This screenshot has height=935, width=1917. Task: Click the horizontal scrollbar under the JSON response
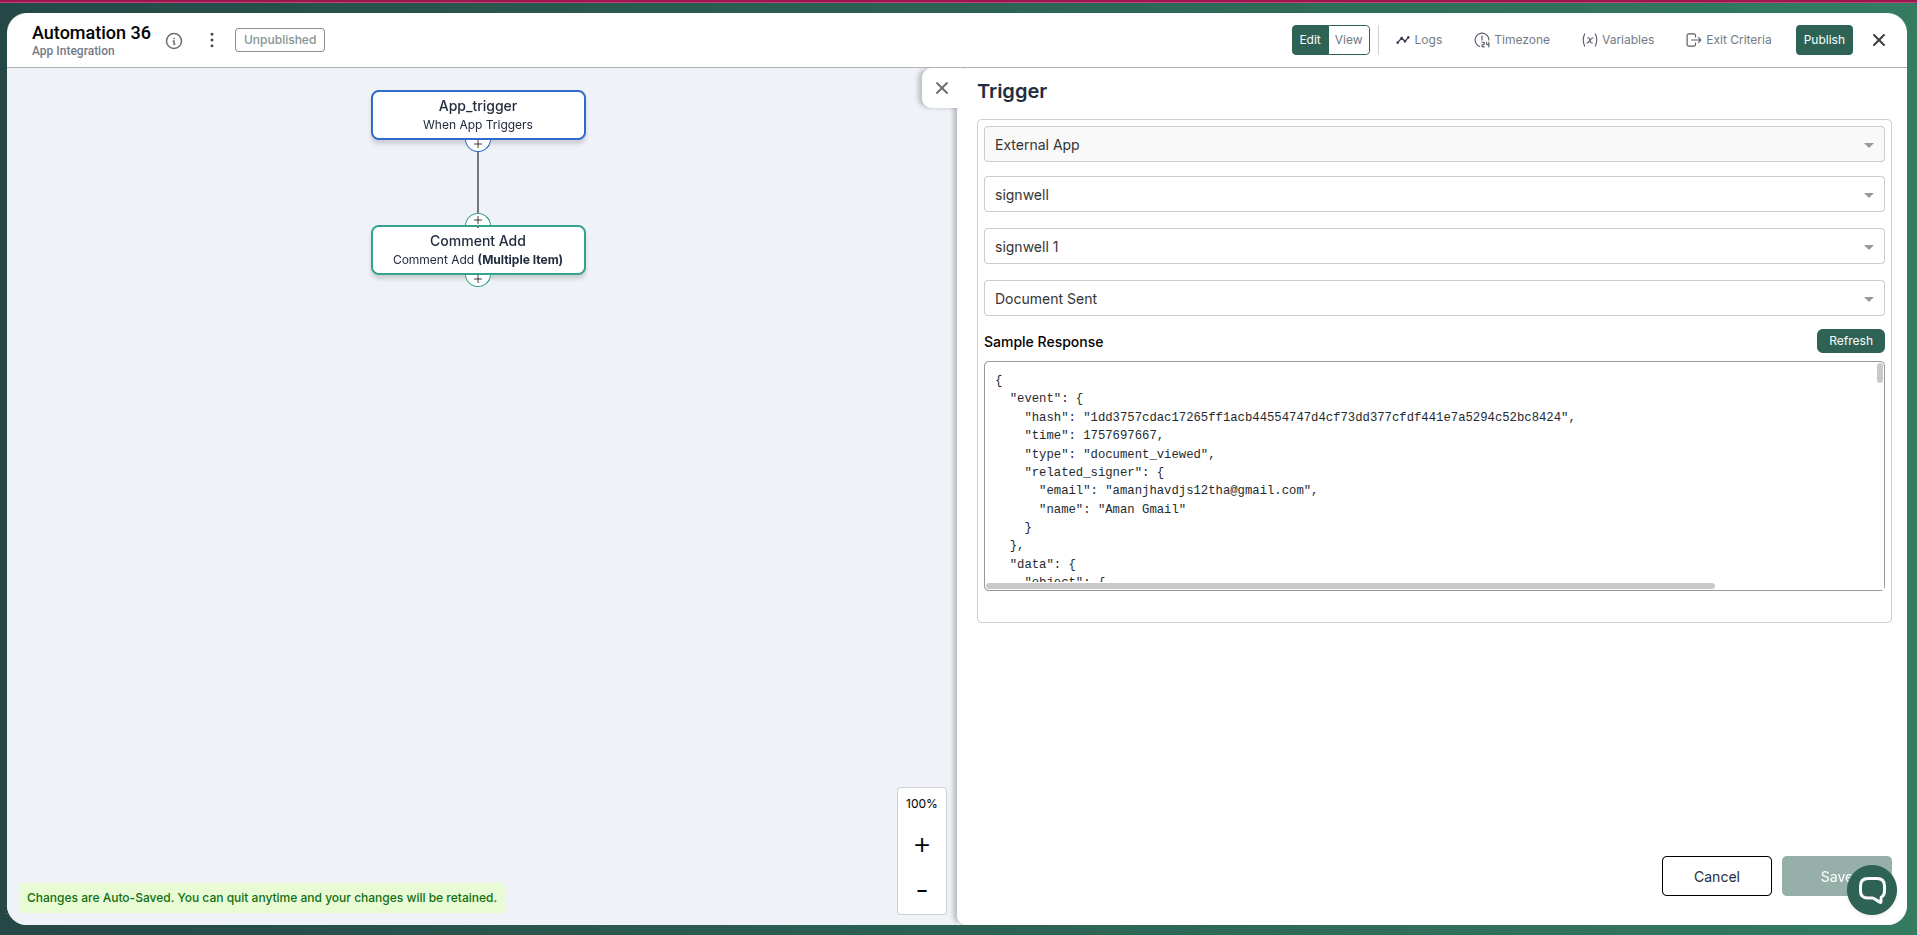point(1350,585)
